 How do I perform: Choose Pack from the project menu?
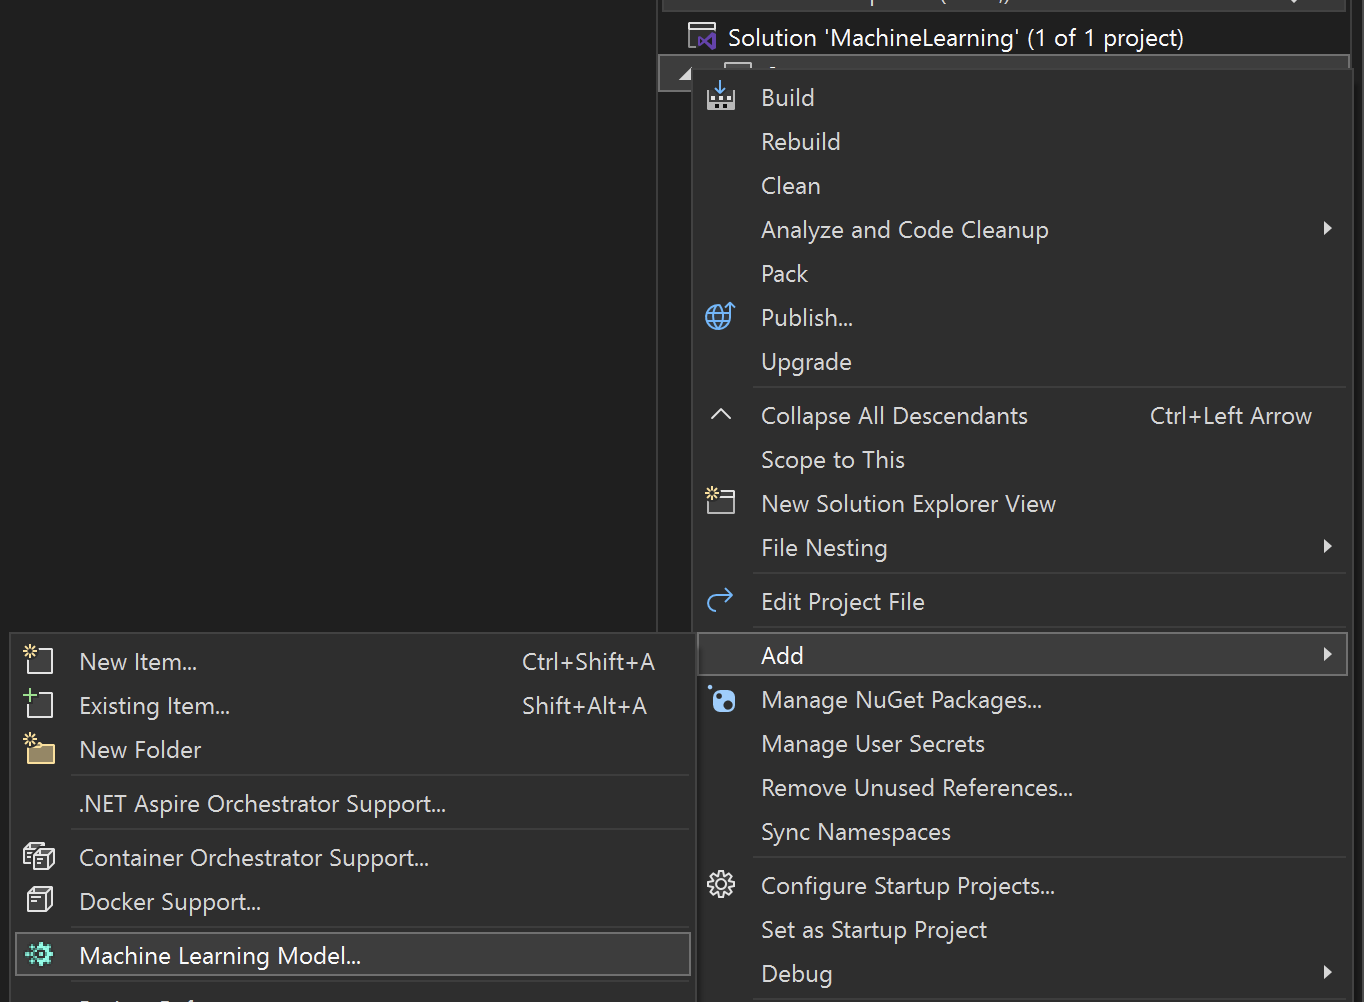(1022, 274)
